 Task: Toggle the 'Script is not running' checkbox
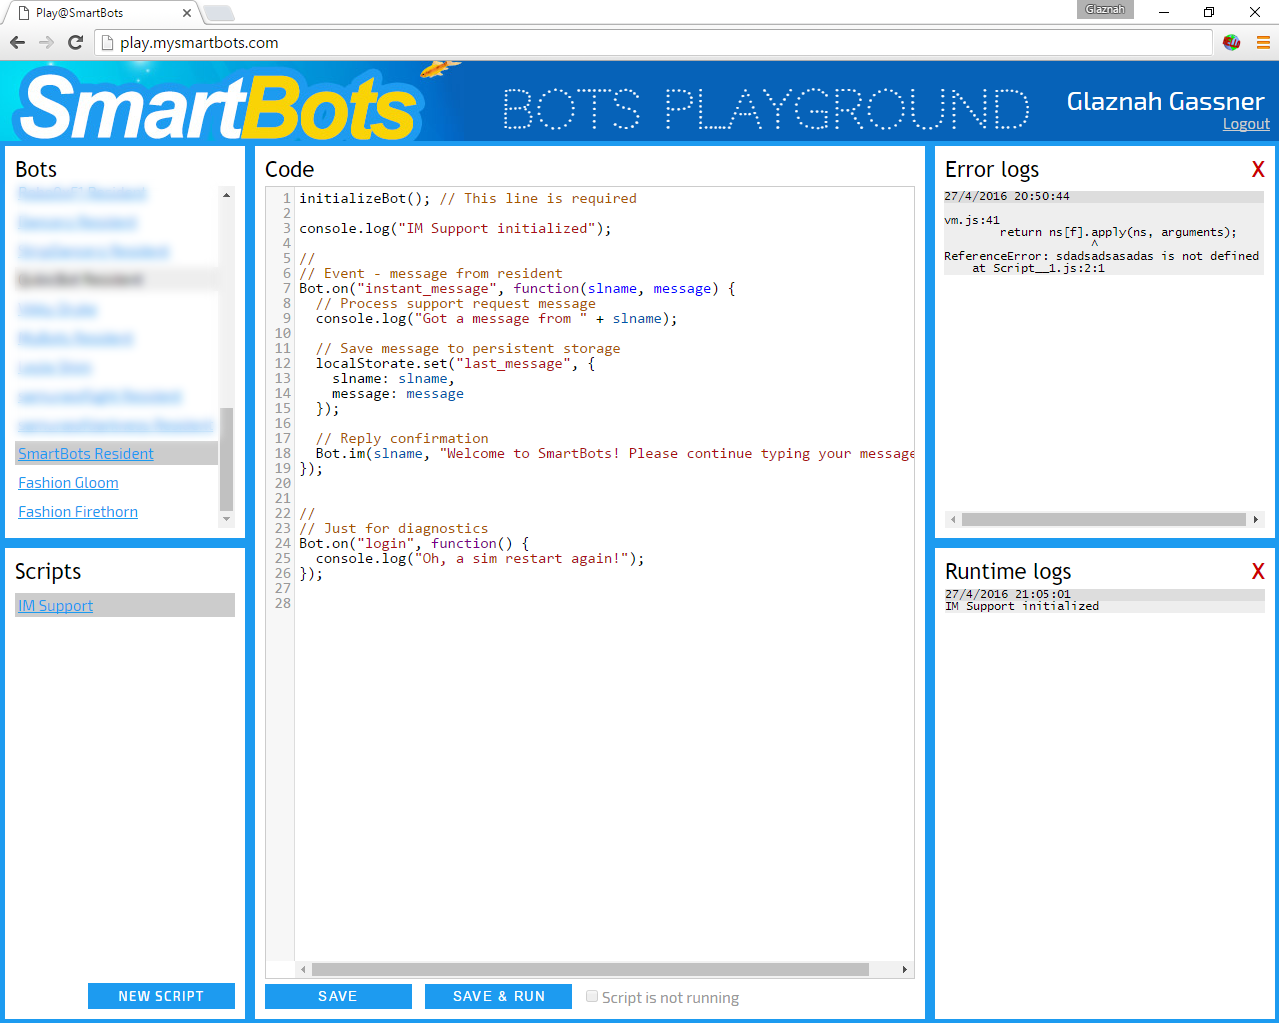(592, 996)
